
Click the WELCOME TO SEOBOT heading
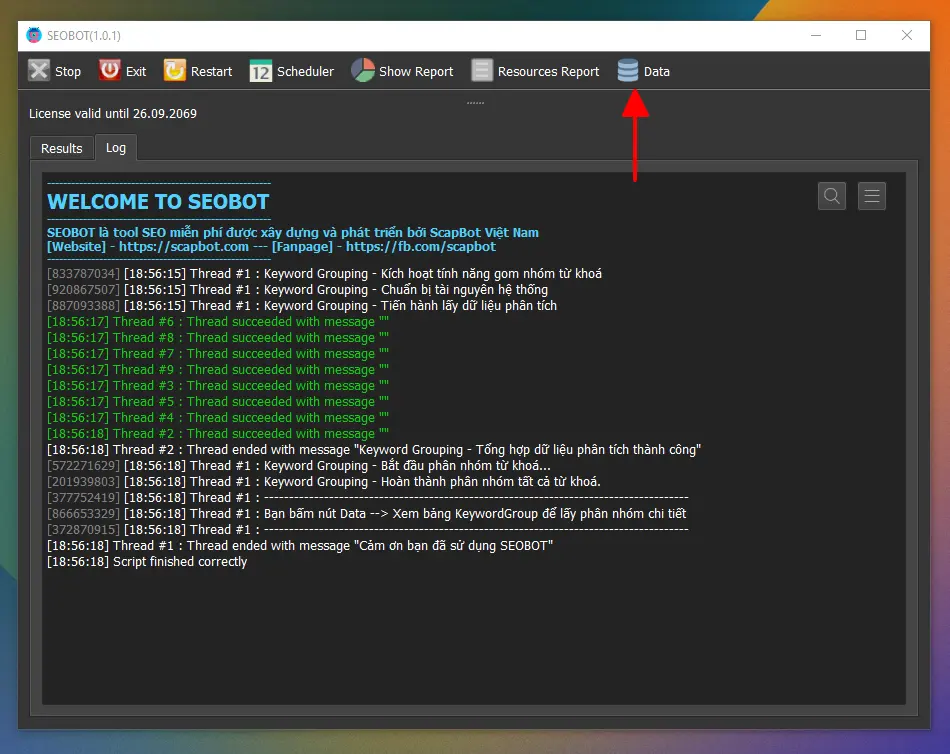coord(158,201)
